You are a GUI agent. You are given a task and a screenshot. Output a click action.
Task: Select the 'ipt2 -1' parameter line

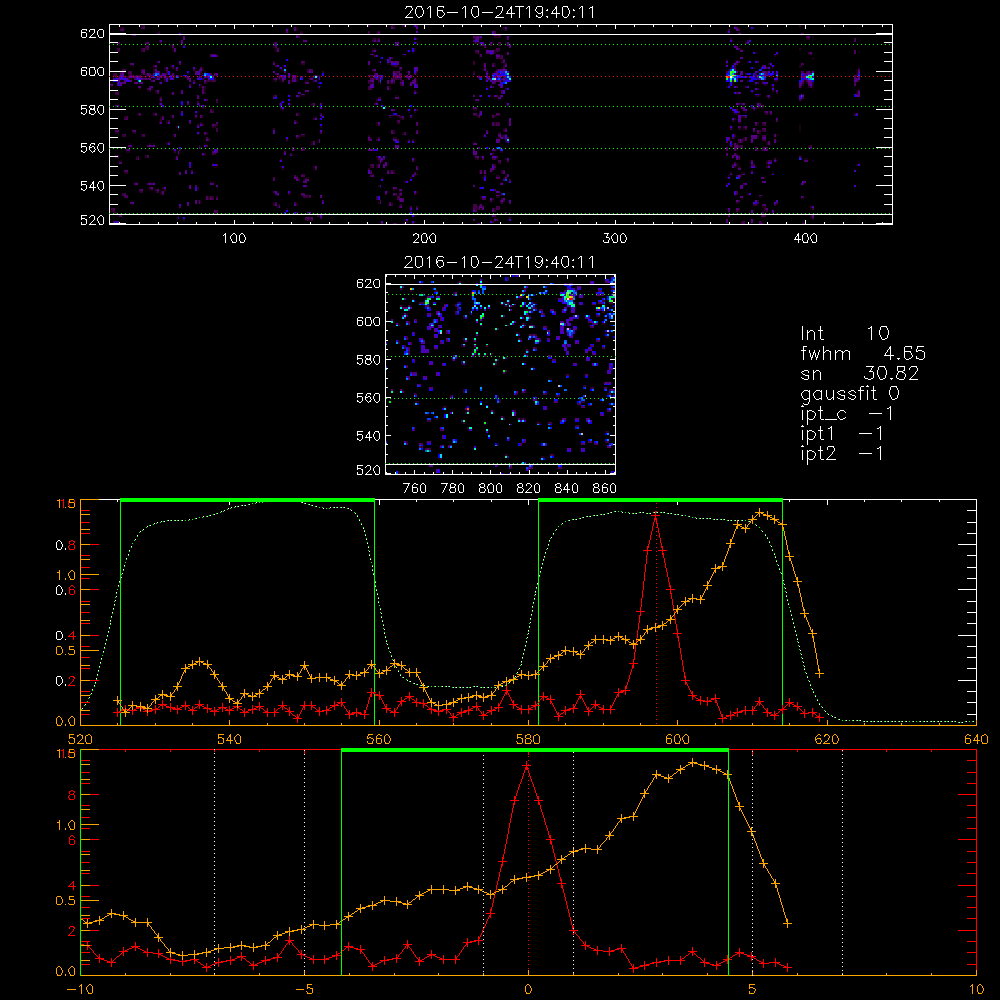click(x=842, y=453)
